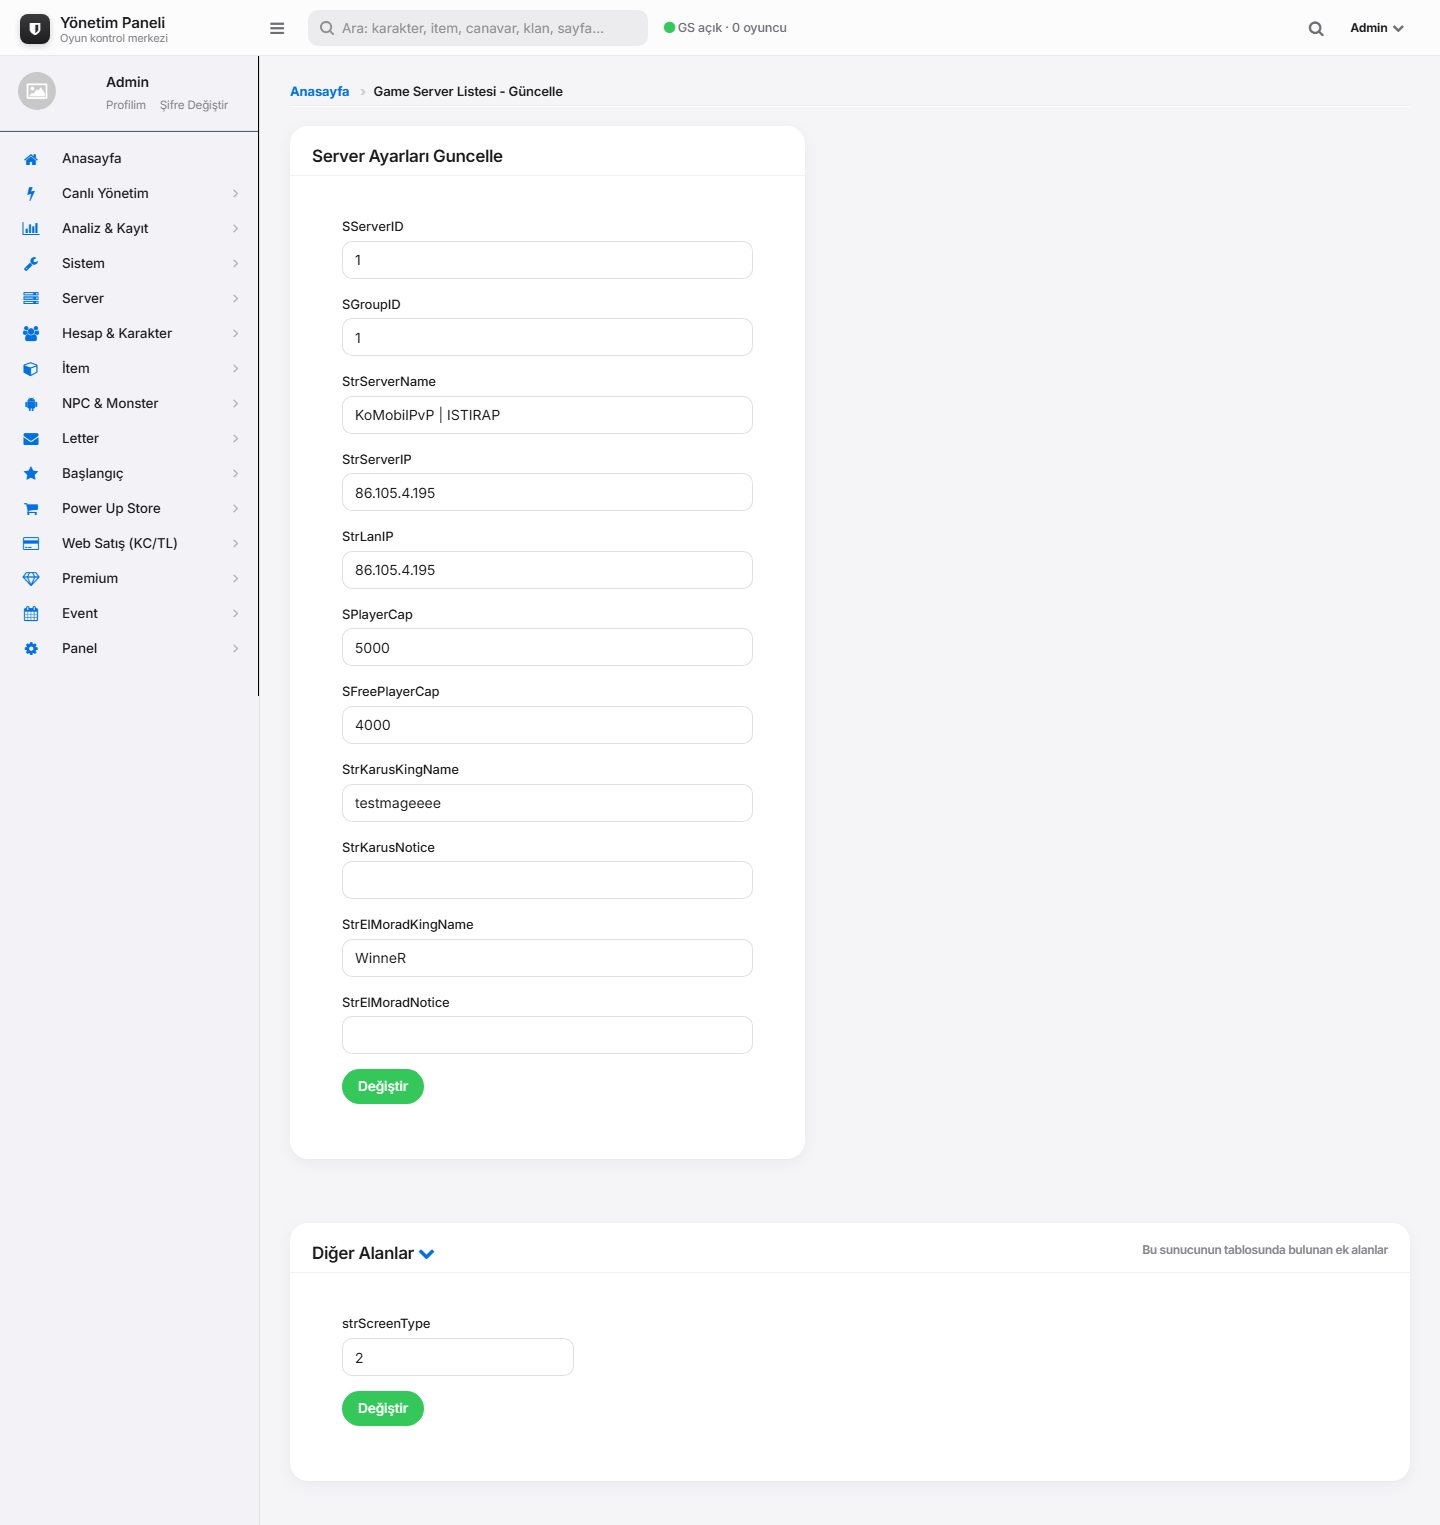Click the Analiz & Kayıt chart icon
Image resolution: width=1440 pixels, height=1525 pixels.
click(x=31, y=229)
